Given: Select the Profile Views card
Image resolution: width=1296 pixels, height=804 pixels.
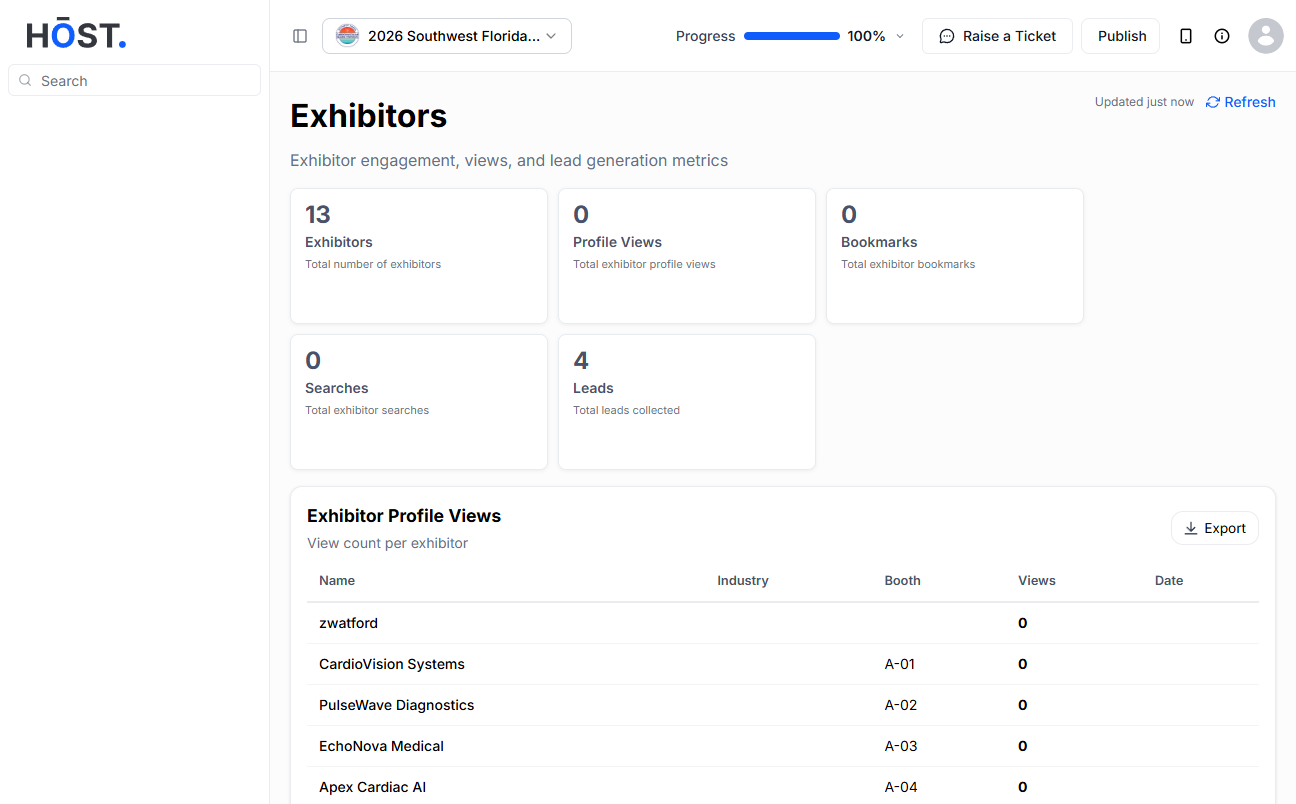Looking at the screenshot, I should click(687, 256).
